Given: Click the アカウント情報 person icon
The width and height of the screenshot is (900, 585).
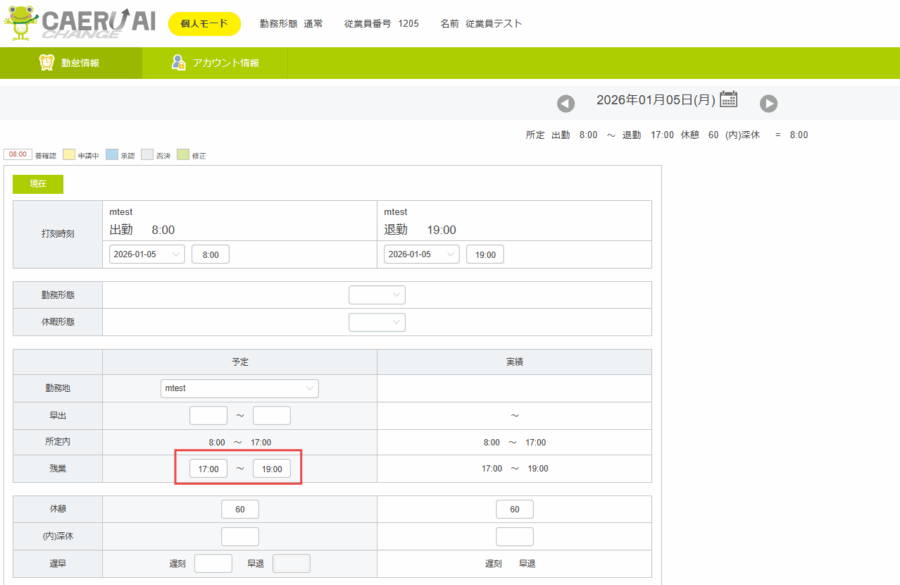Looking at the screenshot, I should coord(179,62).
